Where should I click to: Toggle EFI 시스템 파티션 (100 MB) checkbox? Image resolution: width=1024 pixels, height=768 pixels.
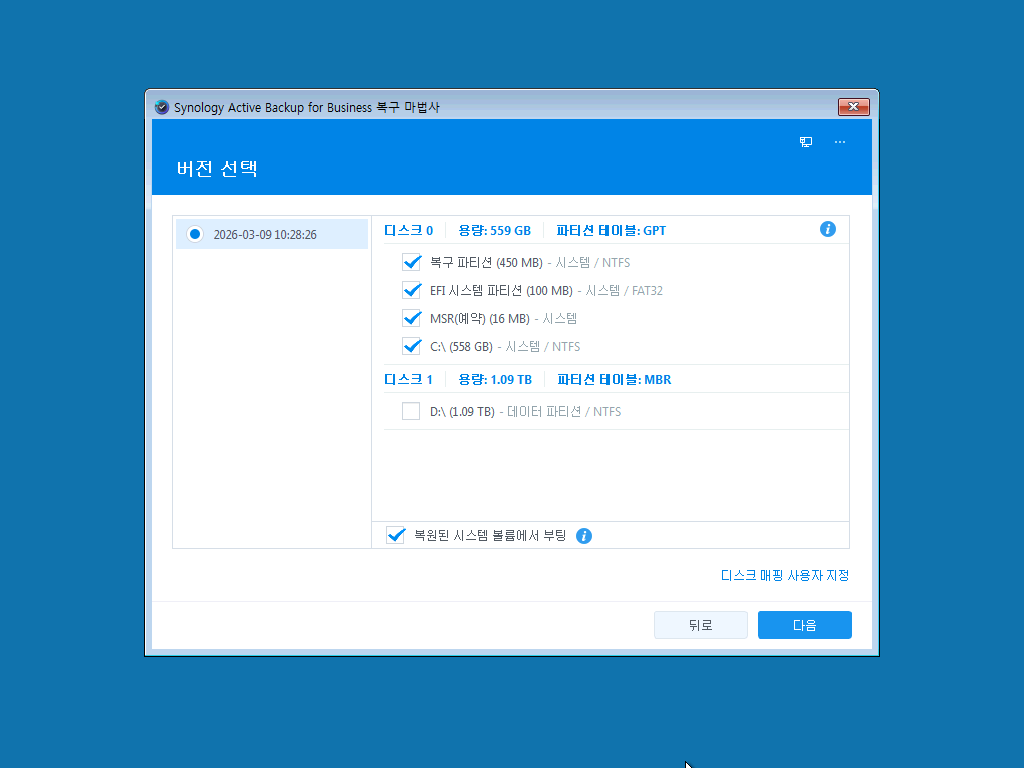[x=411, y=290]
